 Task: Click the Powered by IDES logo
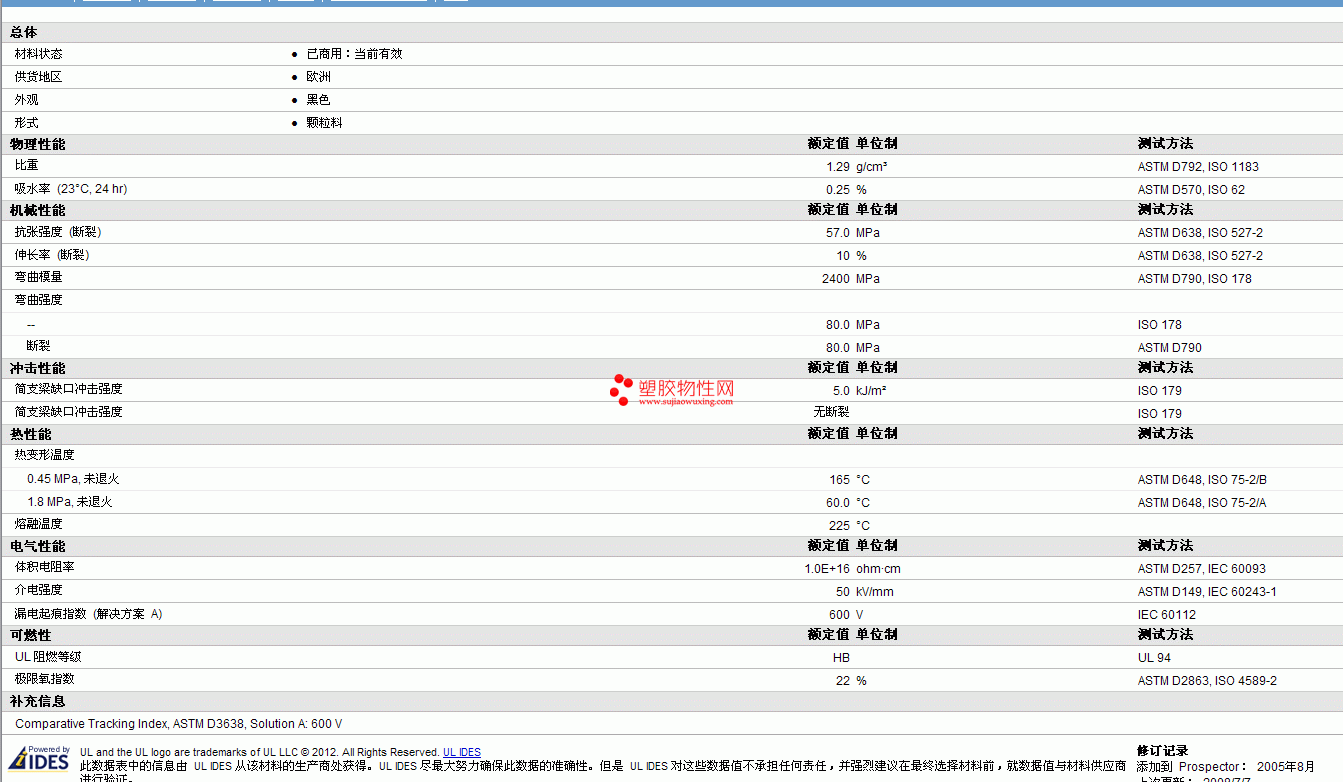(40, 759)
